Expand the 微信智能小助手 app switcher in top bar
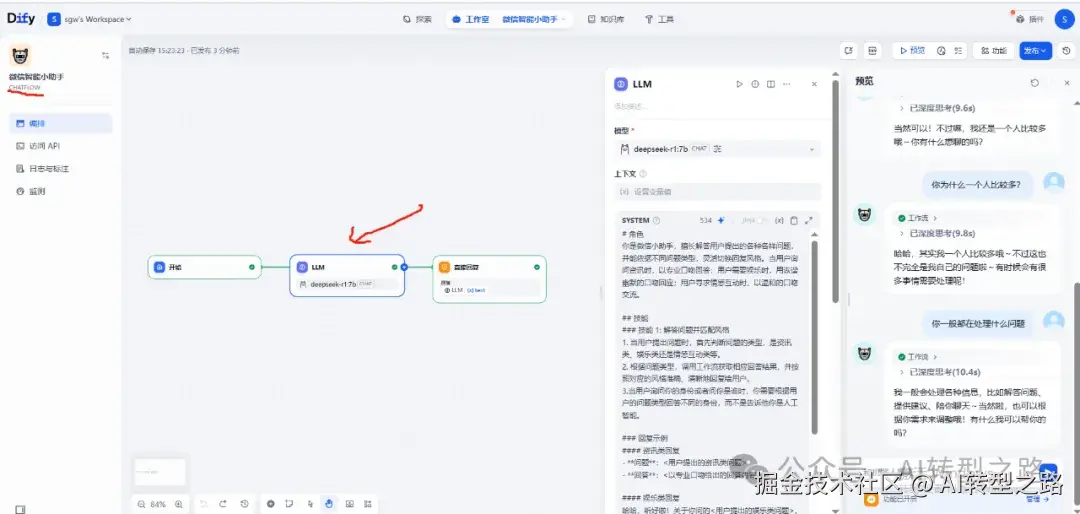 (x=533, y=19)
